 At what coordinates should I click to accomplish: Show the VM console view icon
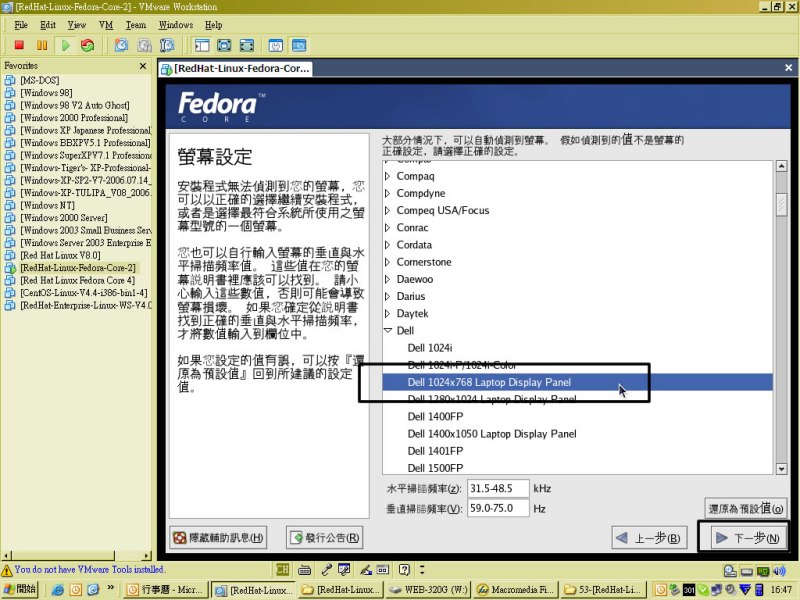[x=299, y=45]
